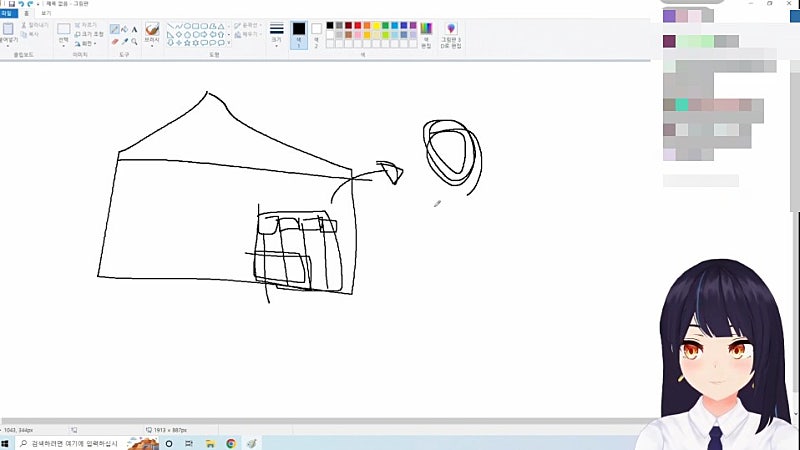The width and height of the screenshot is (800, 450).
Task: Open Task View on the taskbar
Action: (x=189, y=443)
